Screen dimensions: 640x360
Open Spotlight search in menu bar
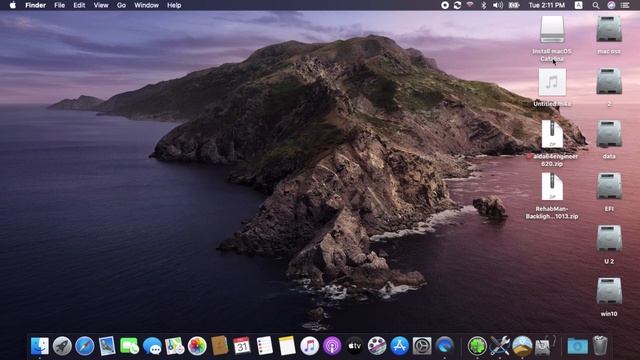coord(596,5)
